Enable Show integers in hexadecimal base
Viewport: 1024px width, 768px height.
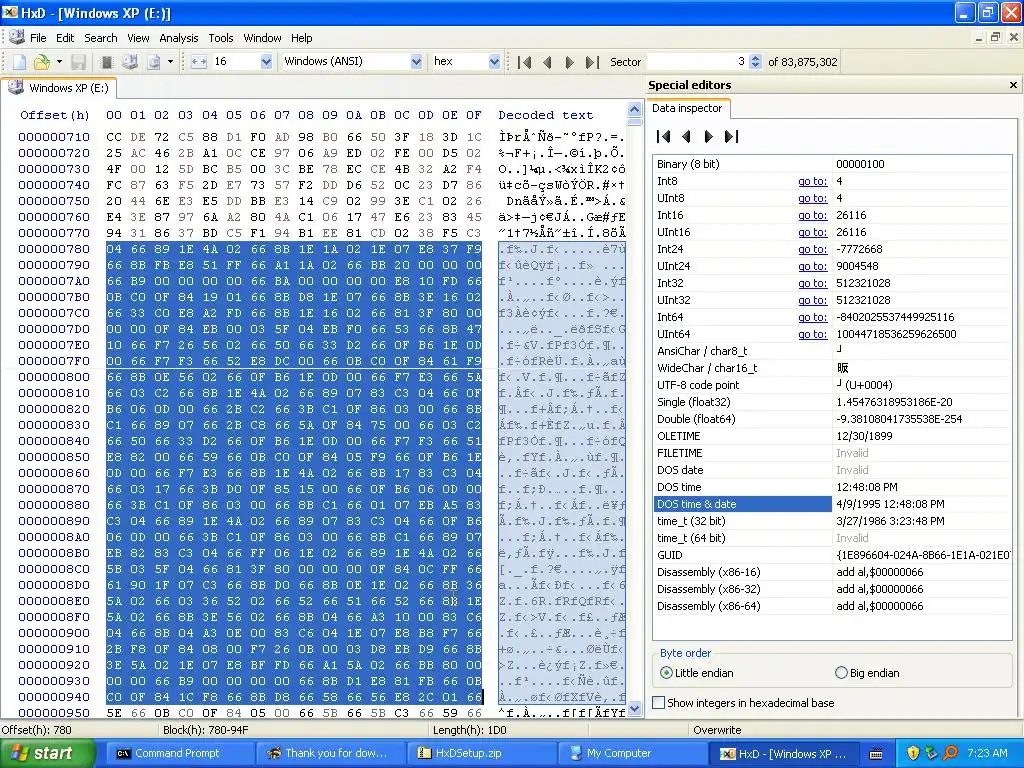(x=744, y=703)
